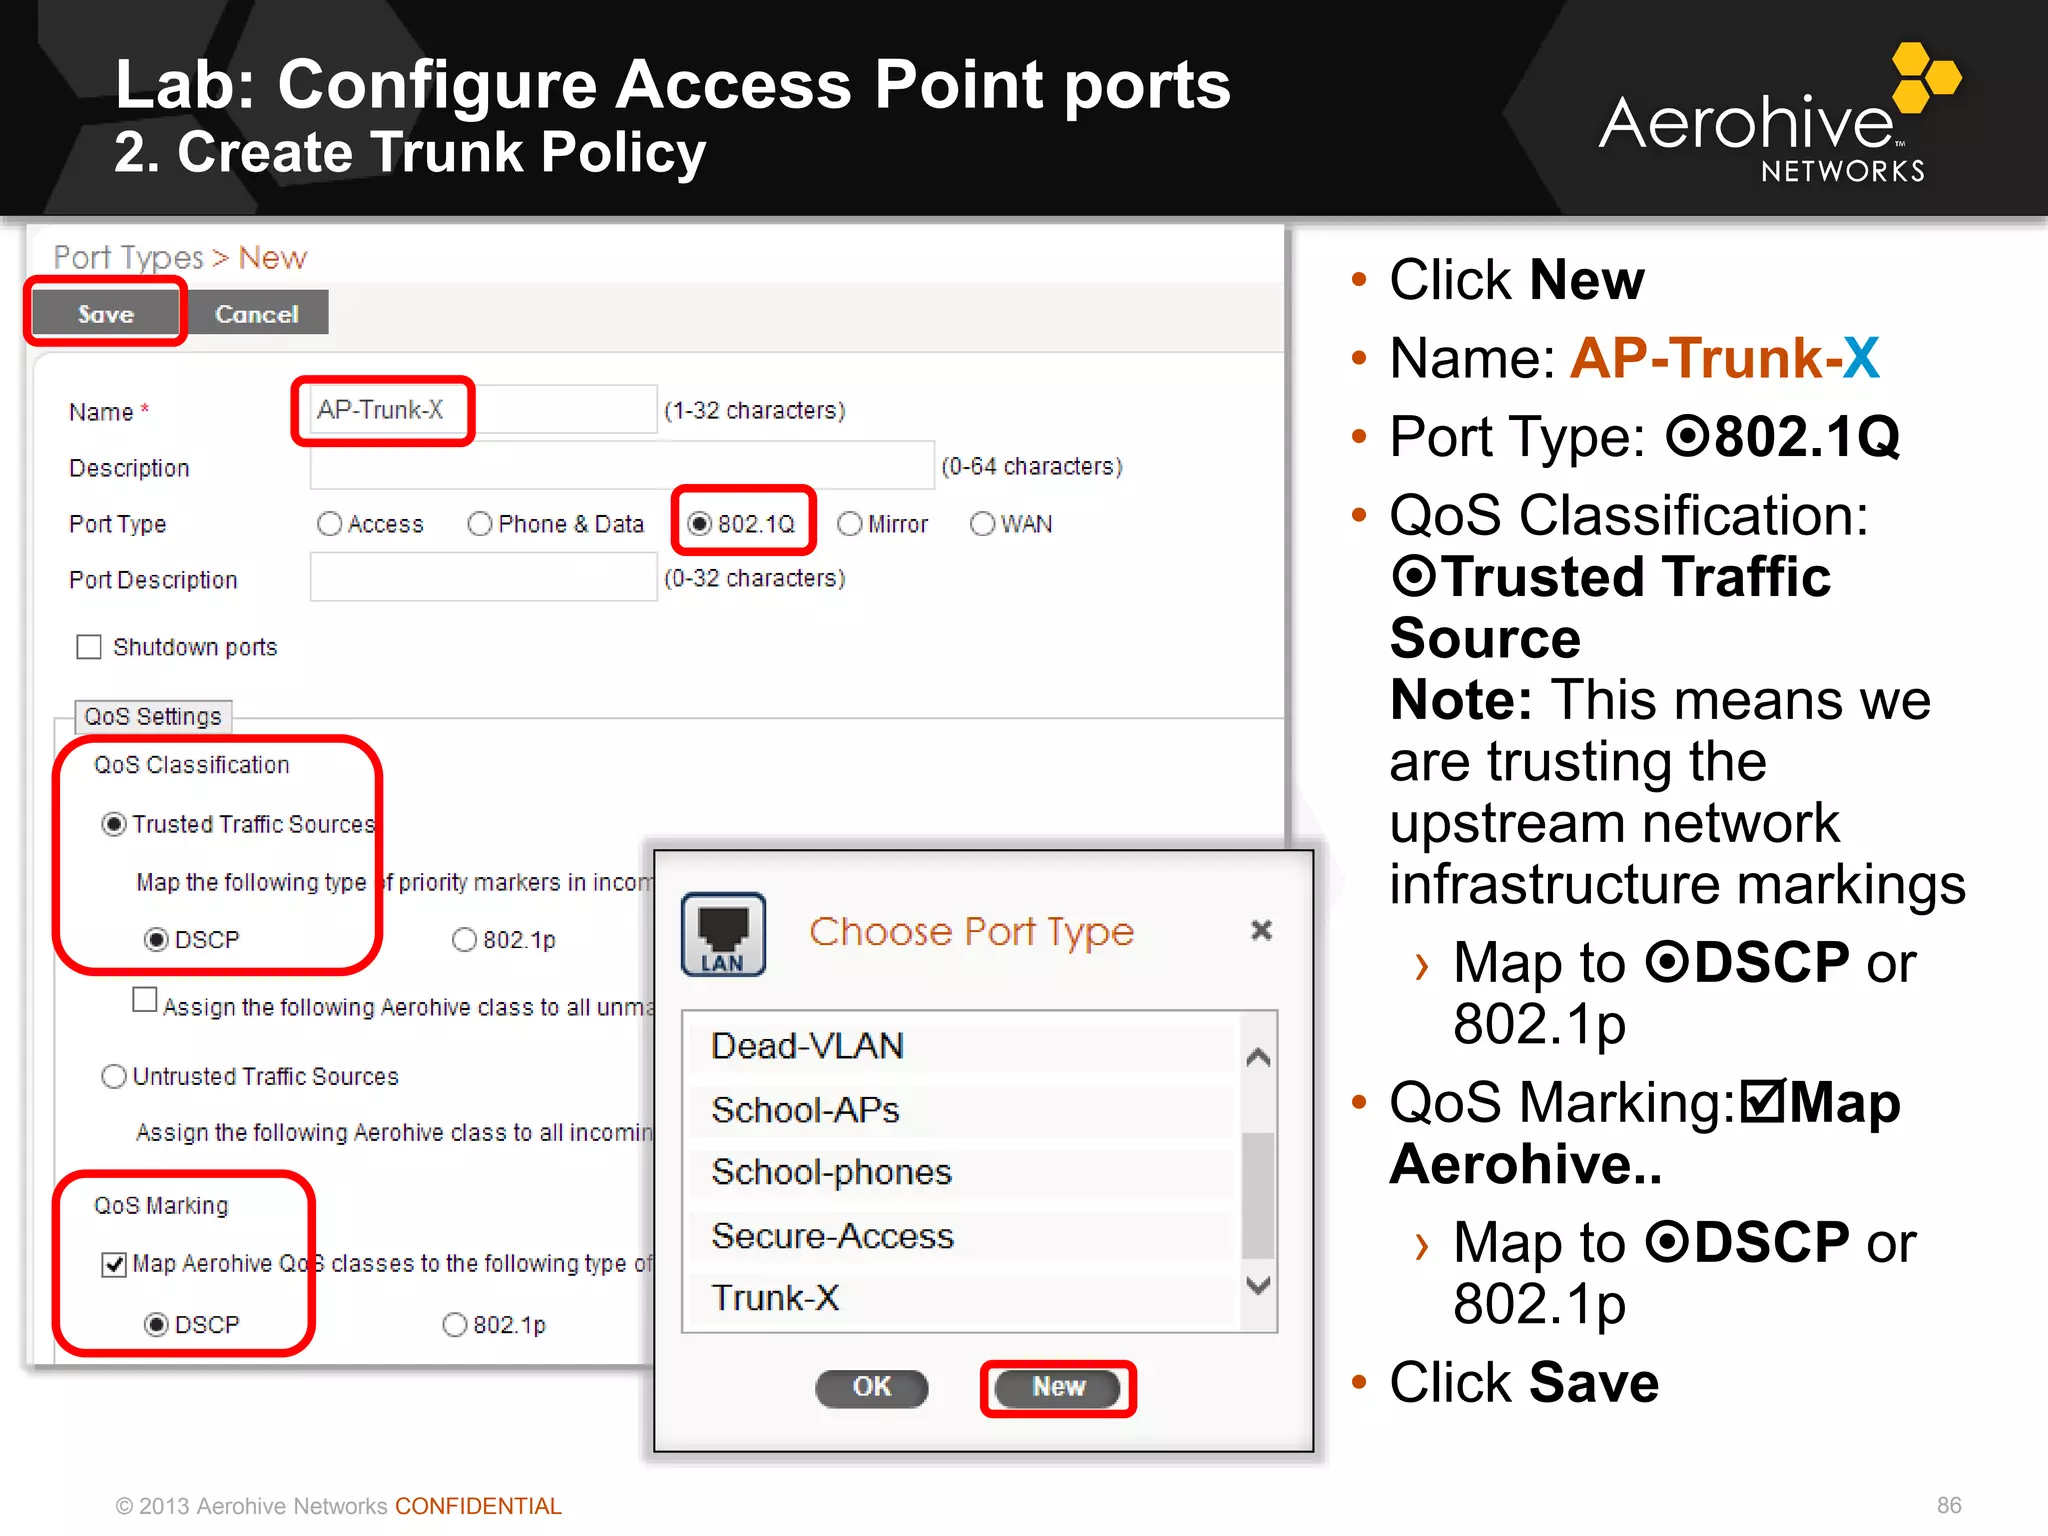The width and height of the screenshot is (2048, 1536).
Task: Select Untrusted Traffic Sources radio
Action: pos(114,1076)
